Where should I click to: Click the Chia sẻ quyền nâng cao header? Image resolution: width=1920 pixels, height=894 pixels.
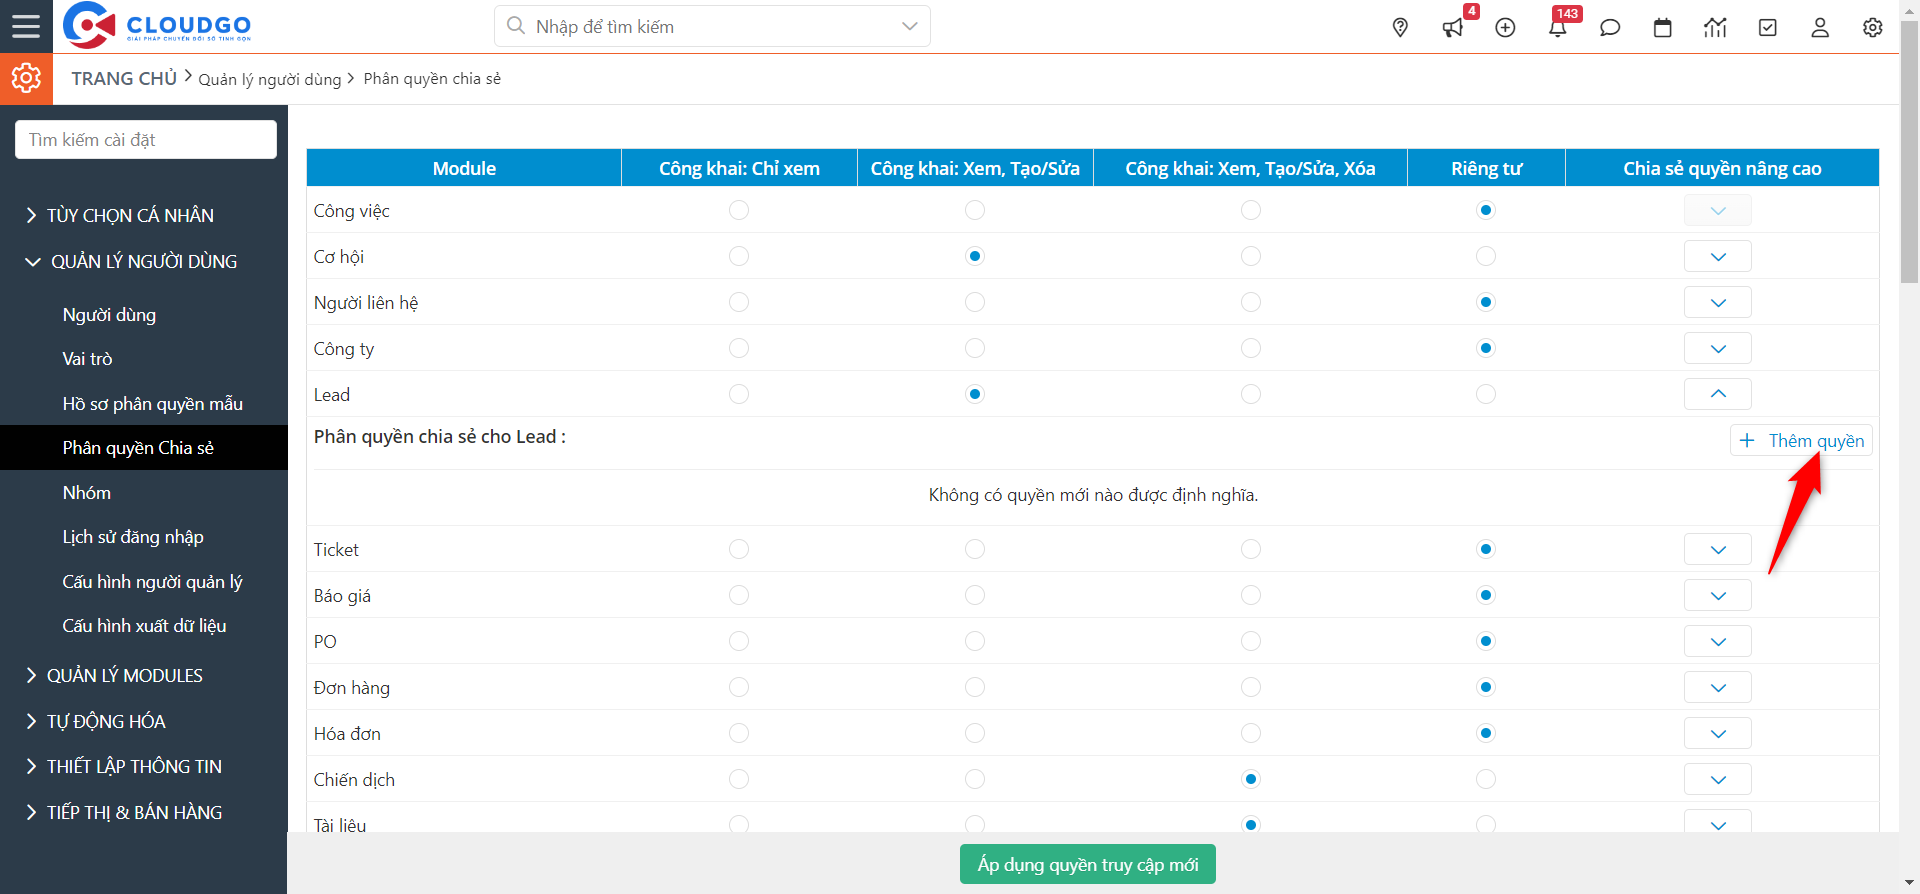(x=1722, y=168)
